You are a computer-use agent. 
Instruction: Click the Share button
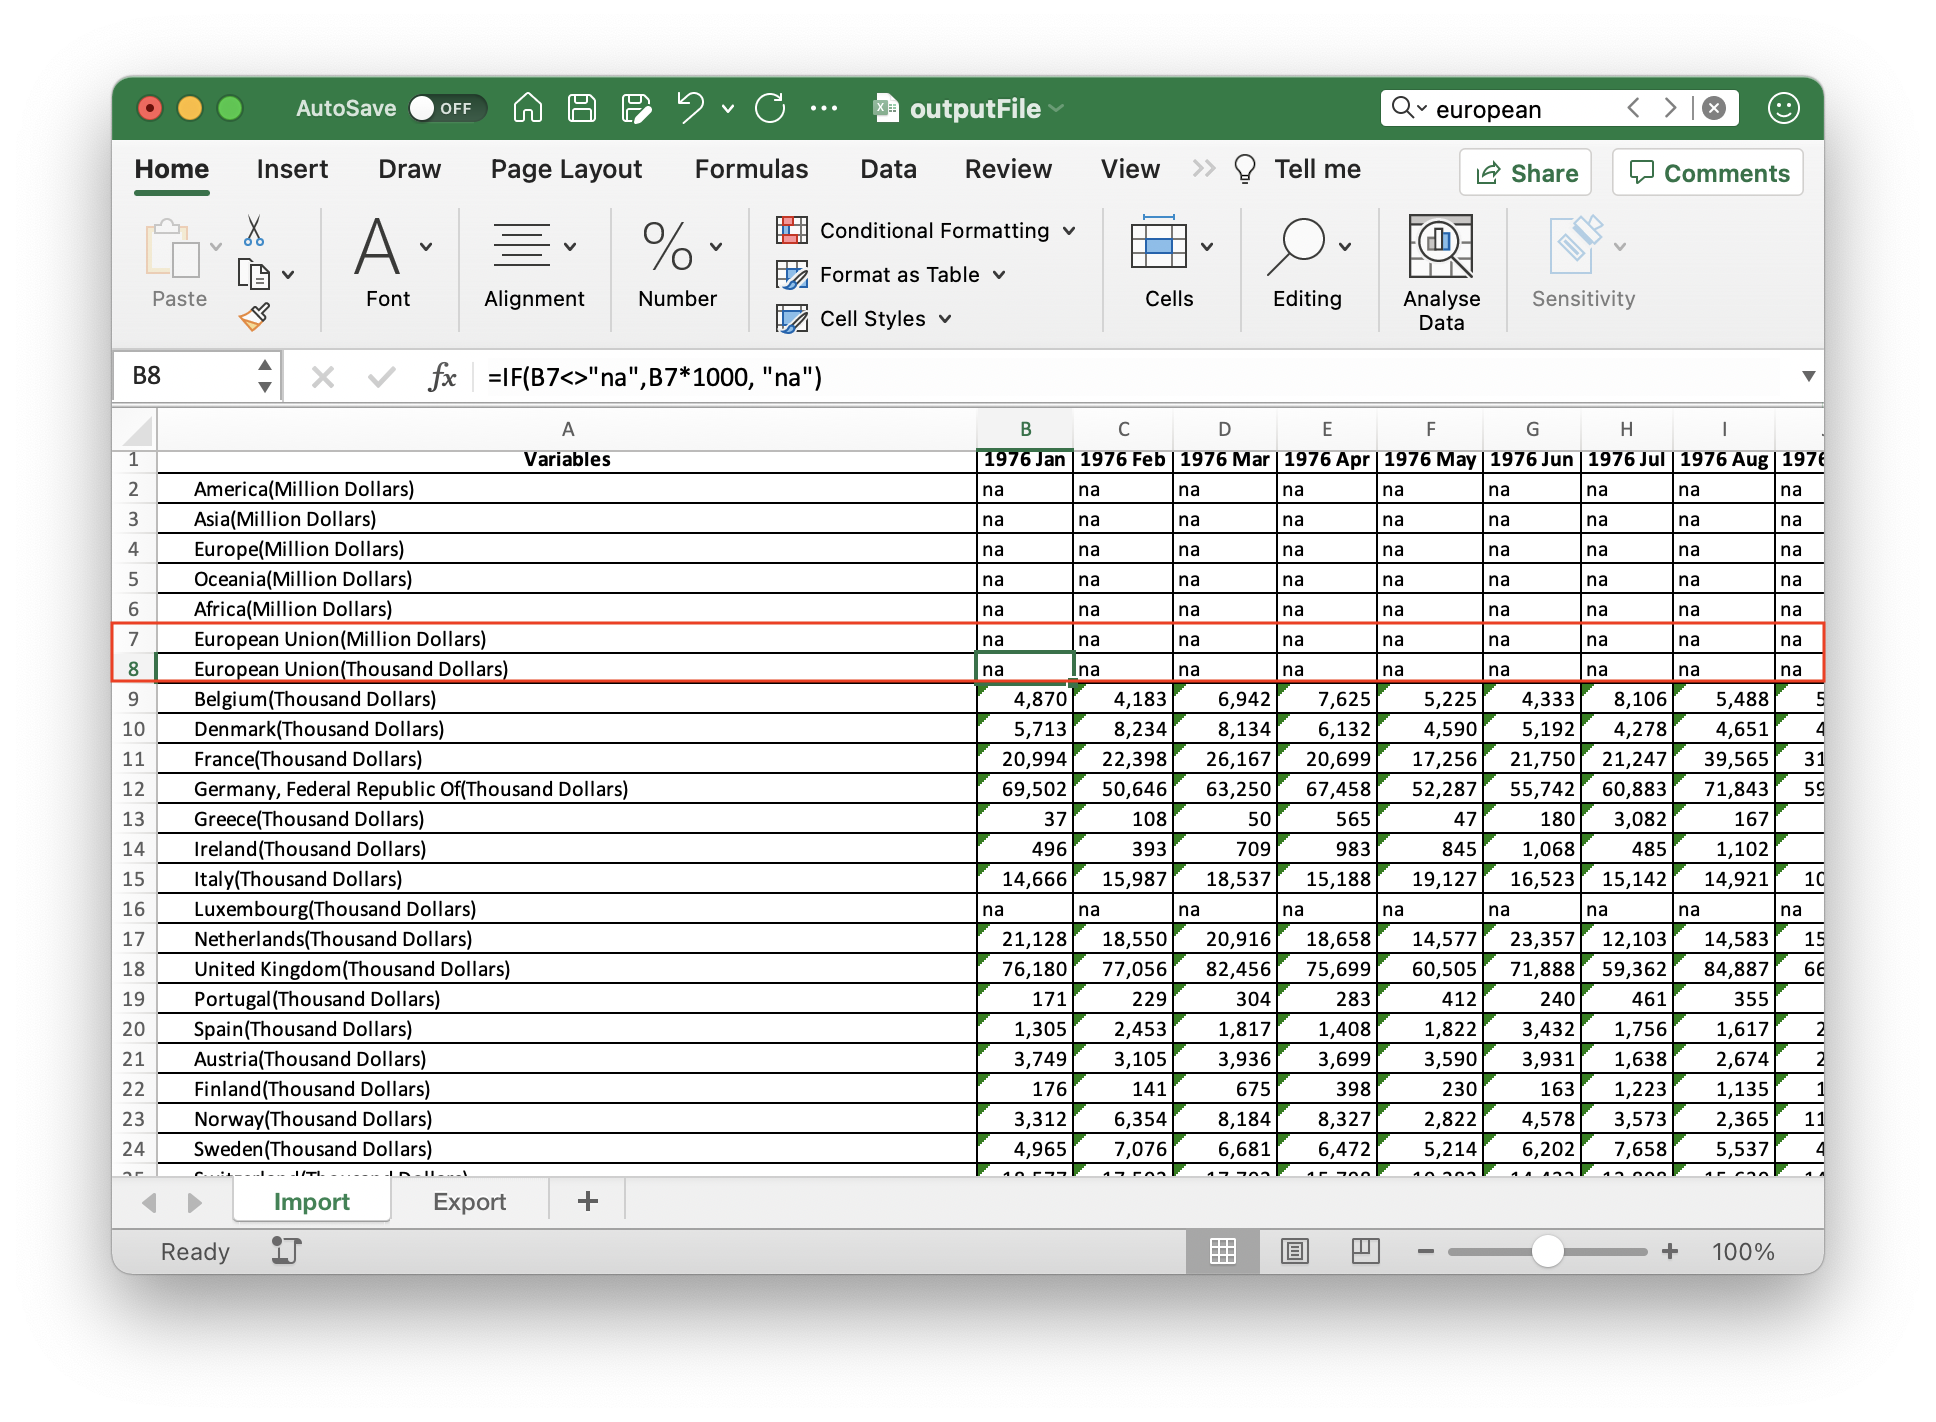pos(1526,173)
